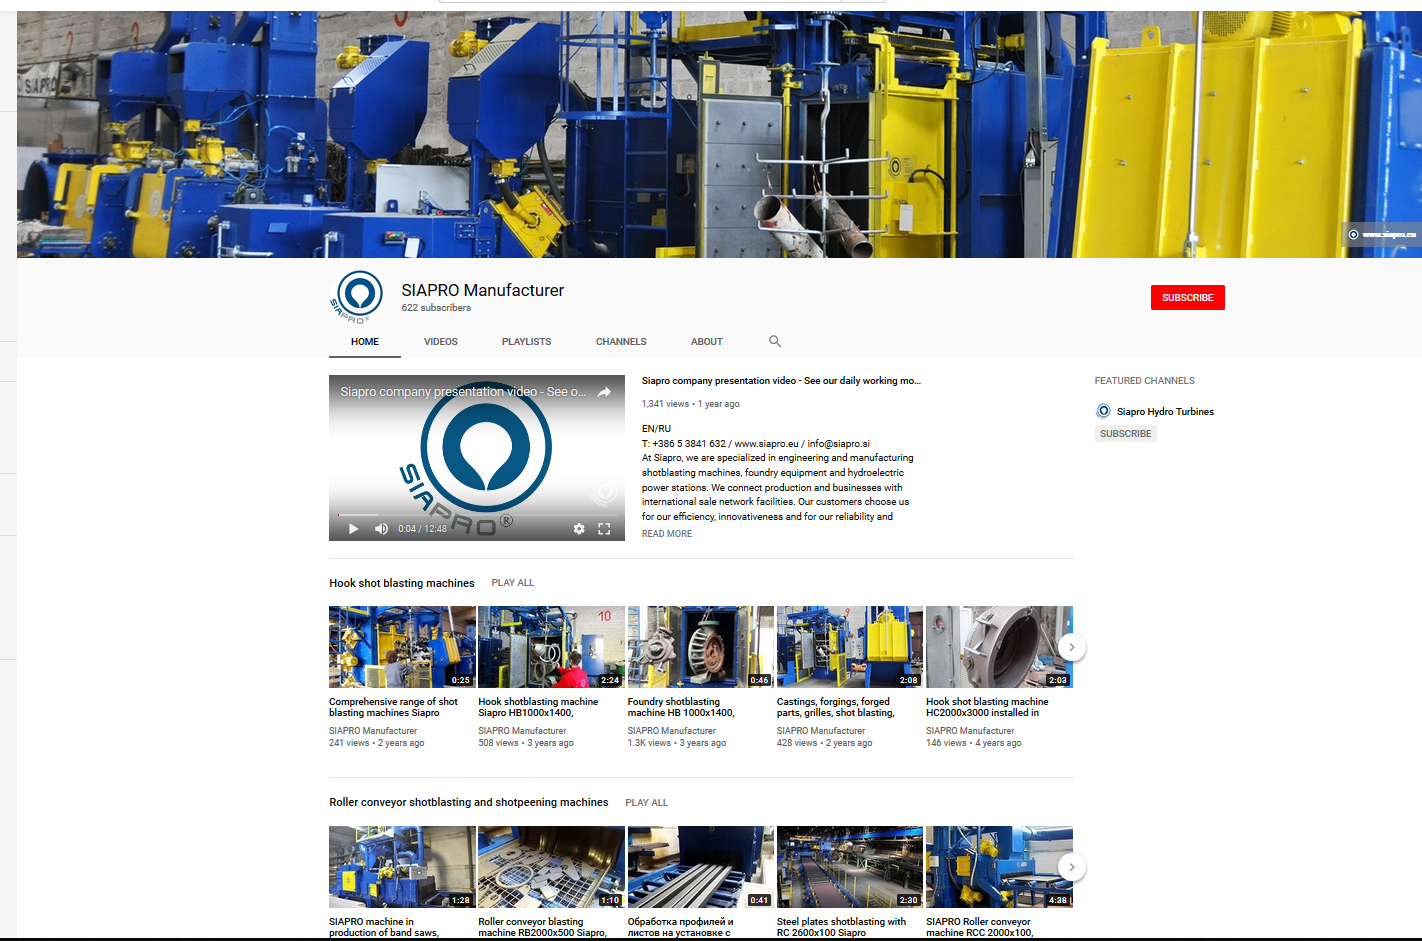
Task: Click the SIAPRO channel avatar logo
Action: (357, 297)
